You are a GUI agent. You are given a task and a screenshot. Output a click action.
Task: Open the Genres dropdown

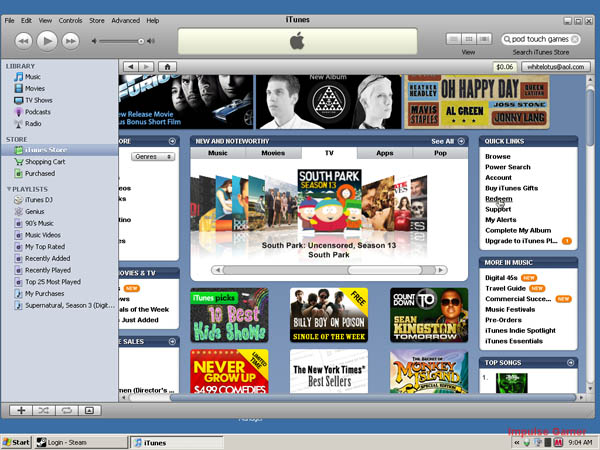(x=153, y=157)
